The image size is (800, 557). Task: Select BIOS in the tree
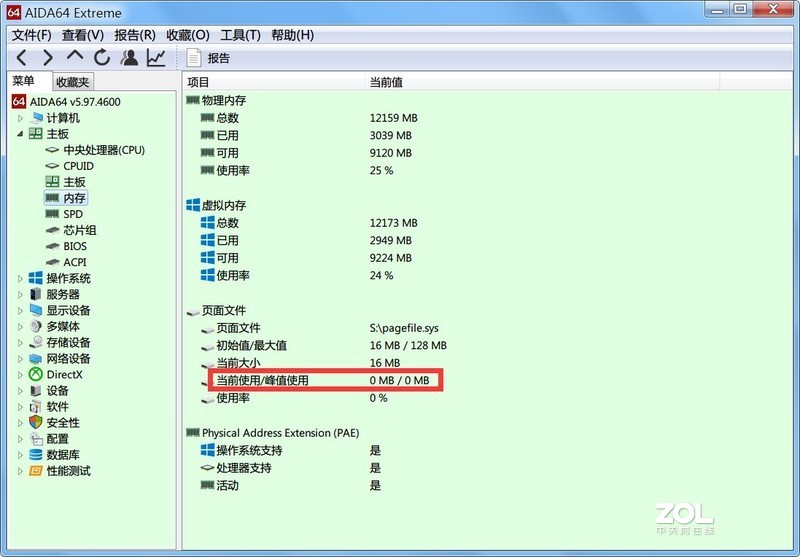[x=75, y=246]
